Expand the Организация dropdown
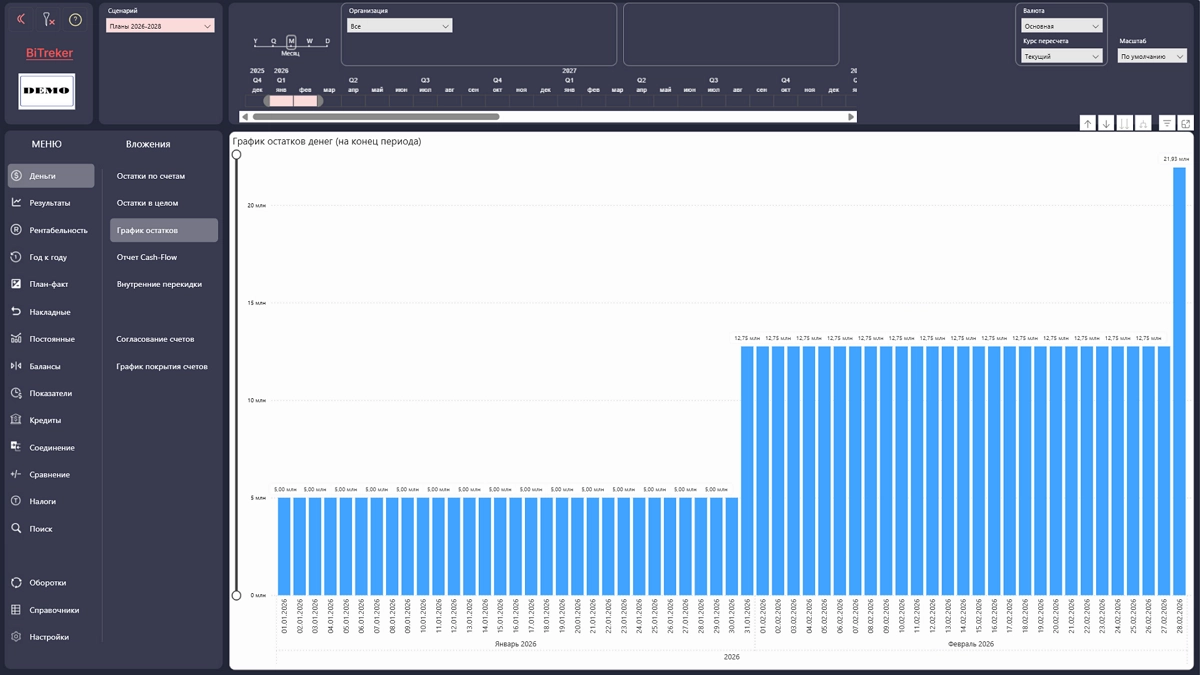Screen dimensions: 1200x675 click(400, 26)
